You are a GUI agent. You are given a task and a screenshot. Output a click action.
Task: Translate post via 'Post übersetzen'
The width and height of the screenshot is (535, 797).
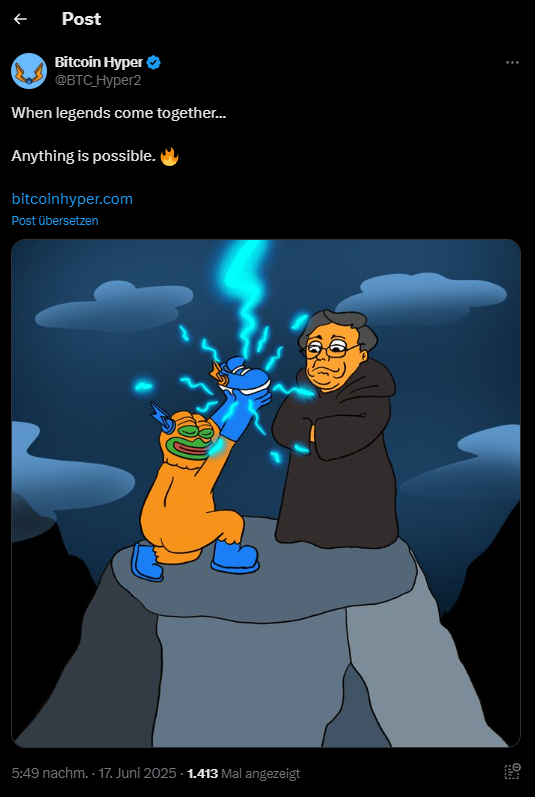tap(55, 221)
